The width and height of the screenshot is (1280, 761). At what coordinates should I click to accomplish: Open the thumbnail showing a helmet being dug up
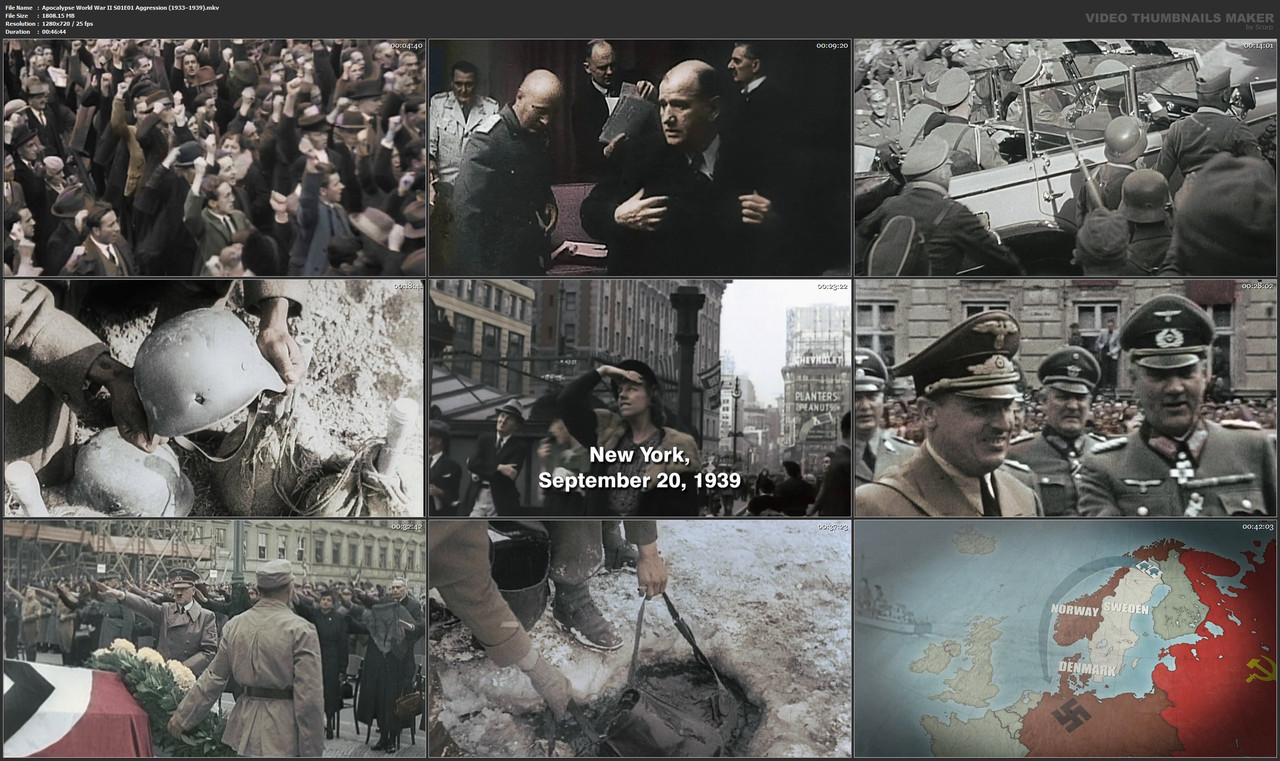coord(214,398)
